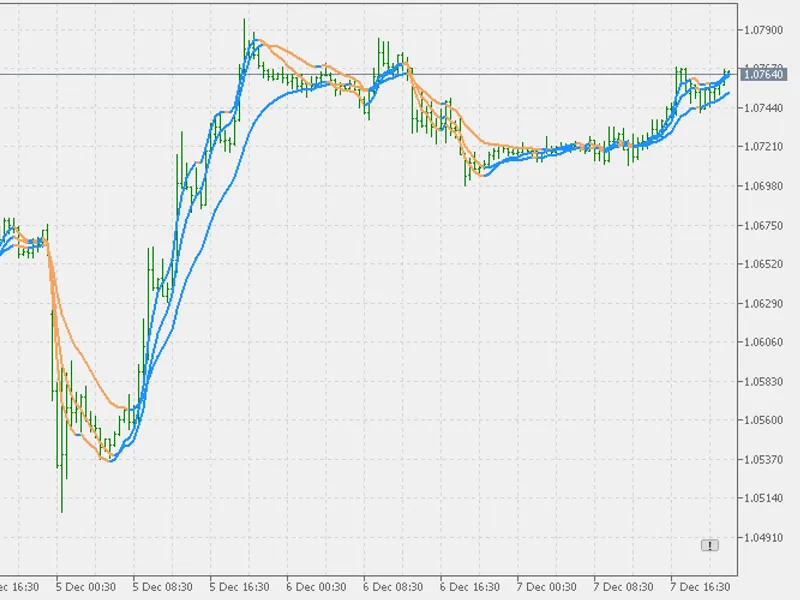Select the 1.05370 price axis value

click(763, 460)
